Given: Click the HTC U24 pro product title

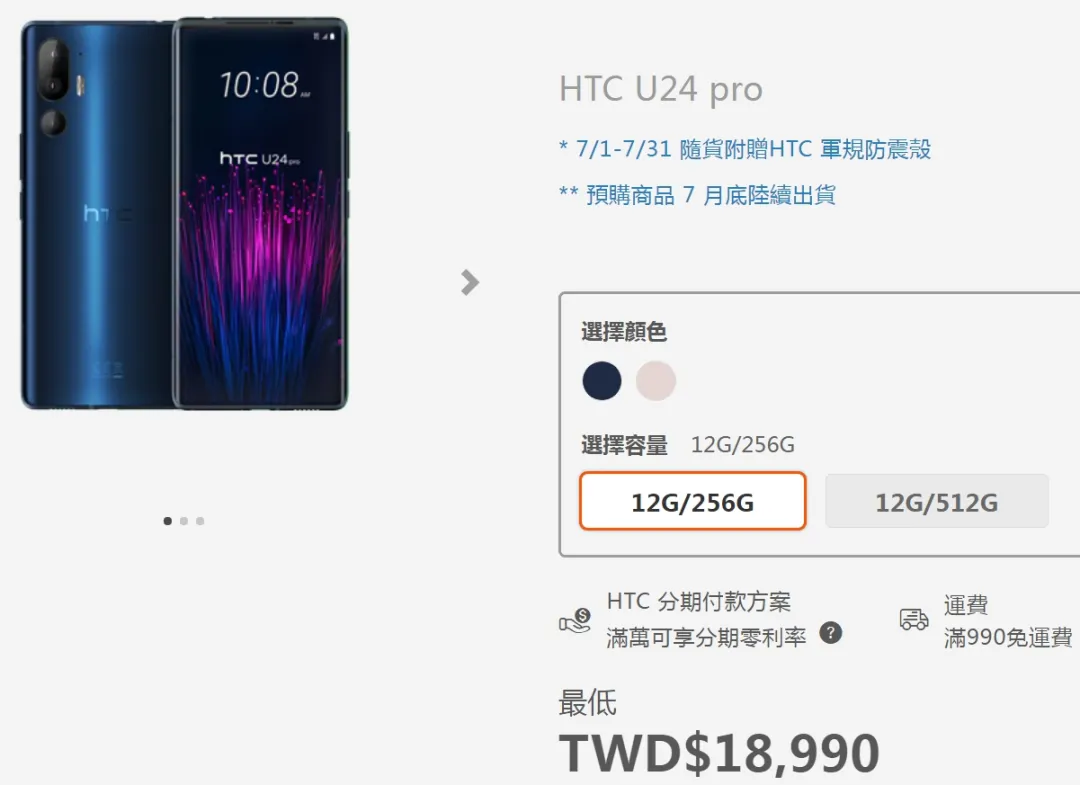Looking at the screenshot, I should (661, 89).
